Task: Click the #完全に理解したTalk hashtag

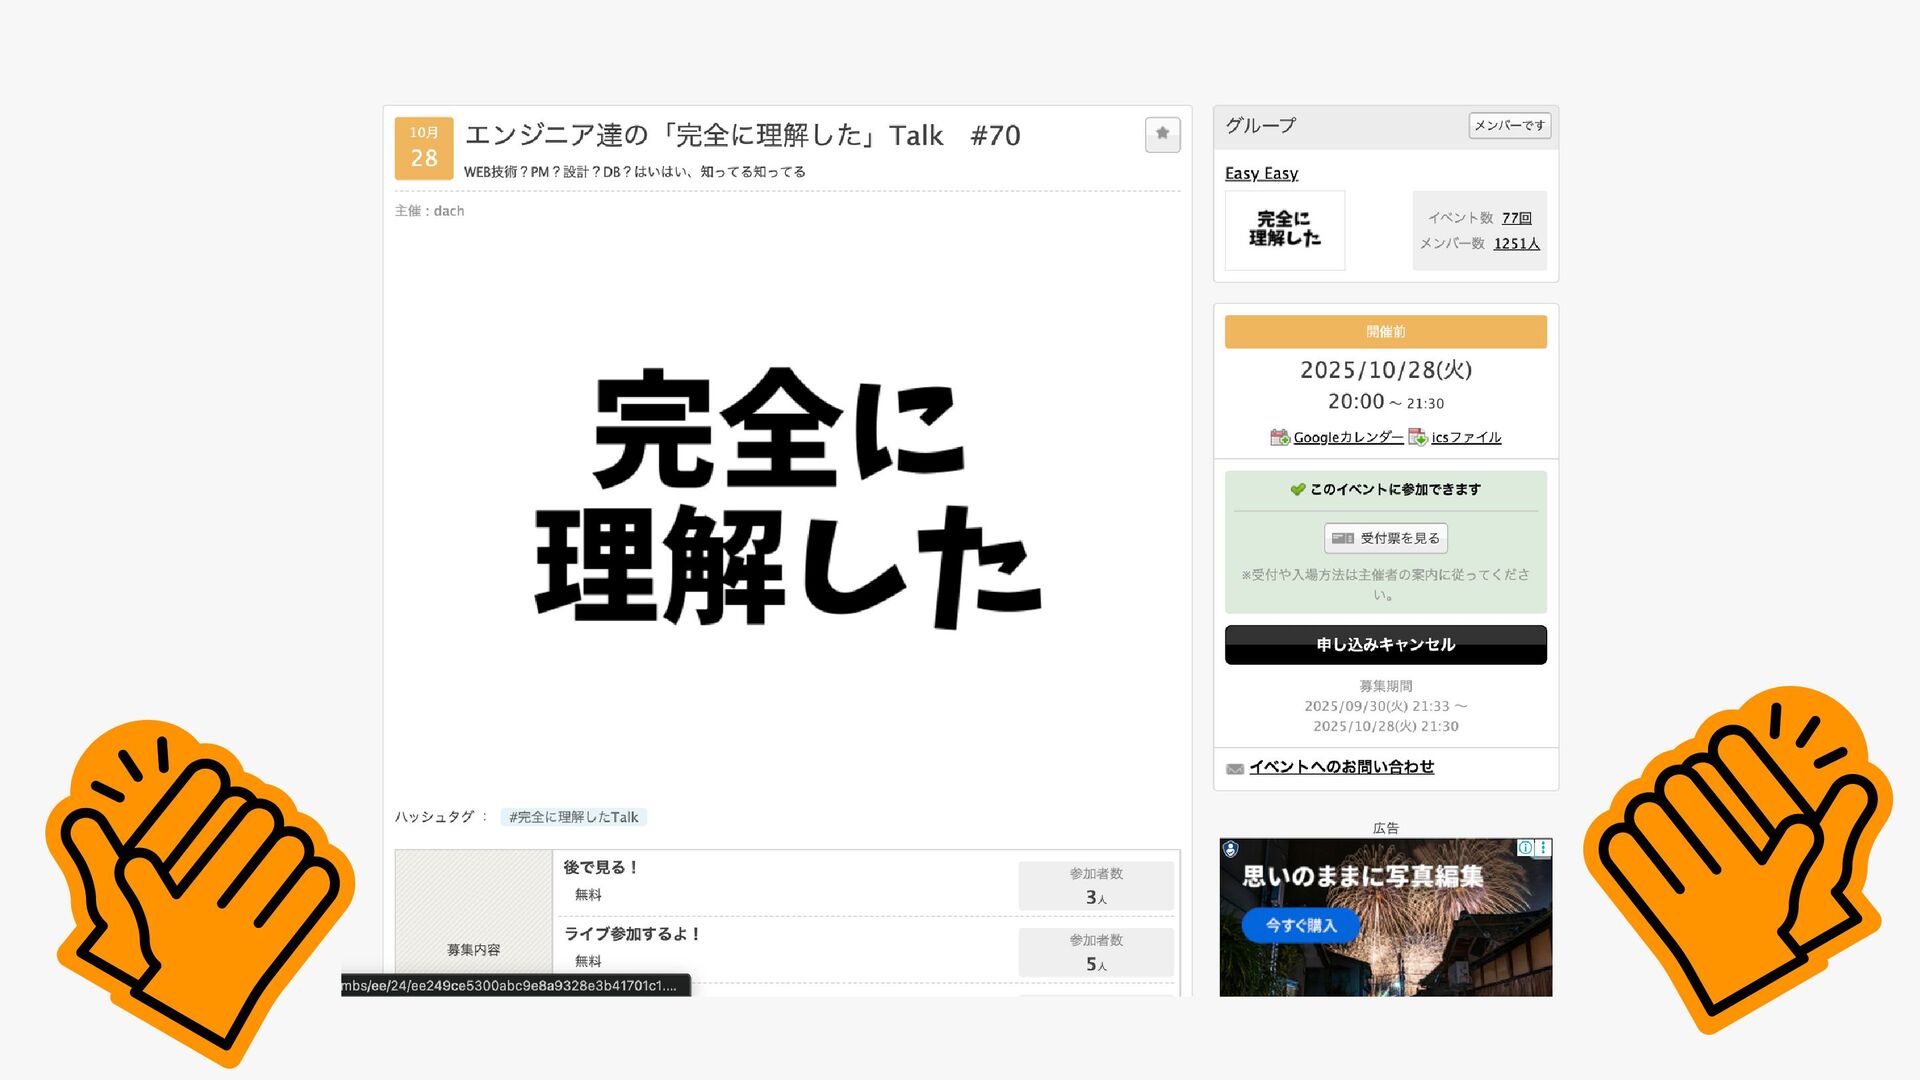Action: pyautogui.click(x=573, y=817)
